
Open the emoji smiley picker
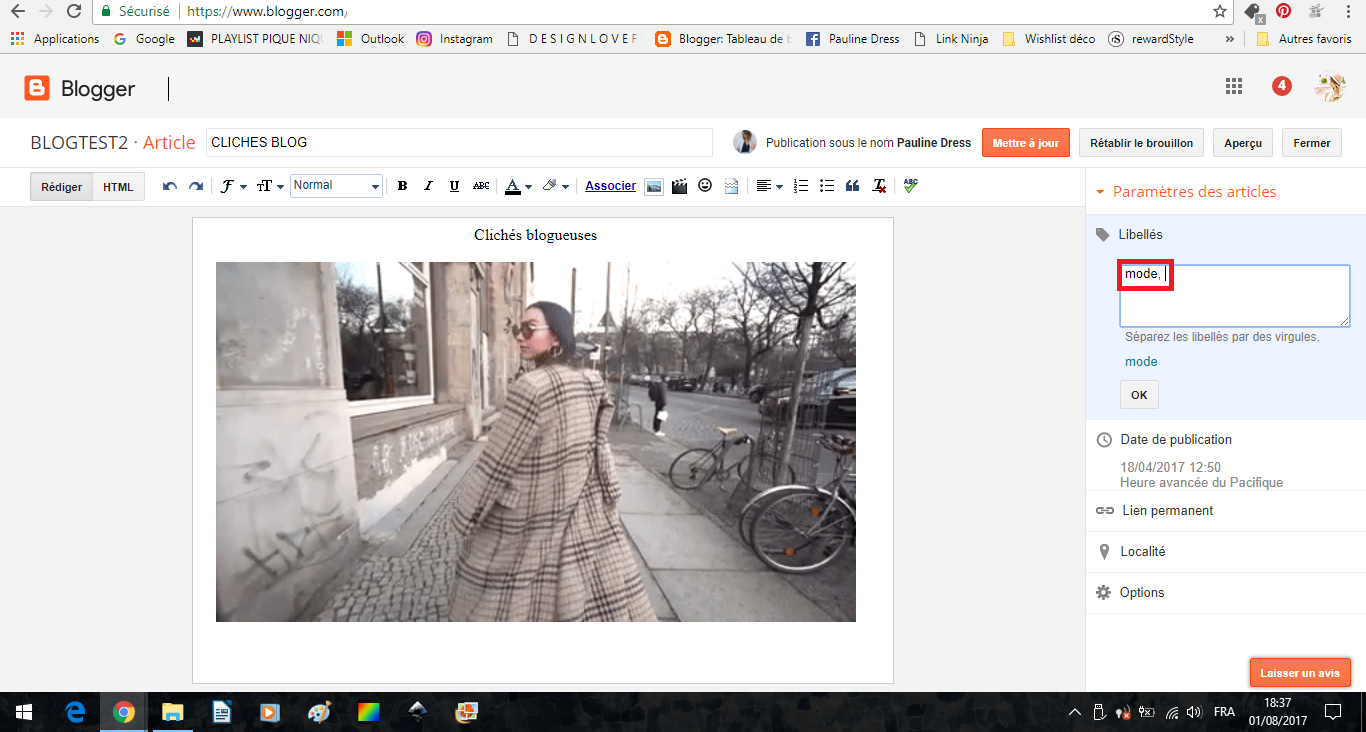click(705, 185)
